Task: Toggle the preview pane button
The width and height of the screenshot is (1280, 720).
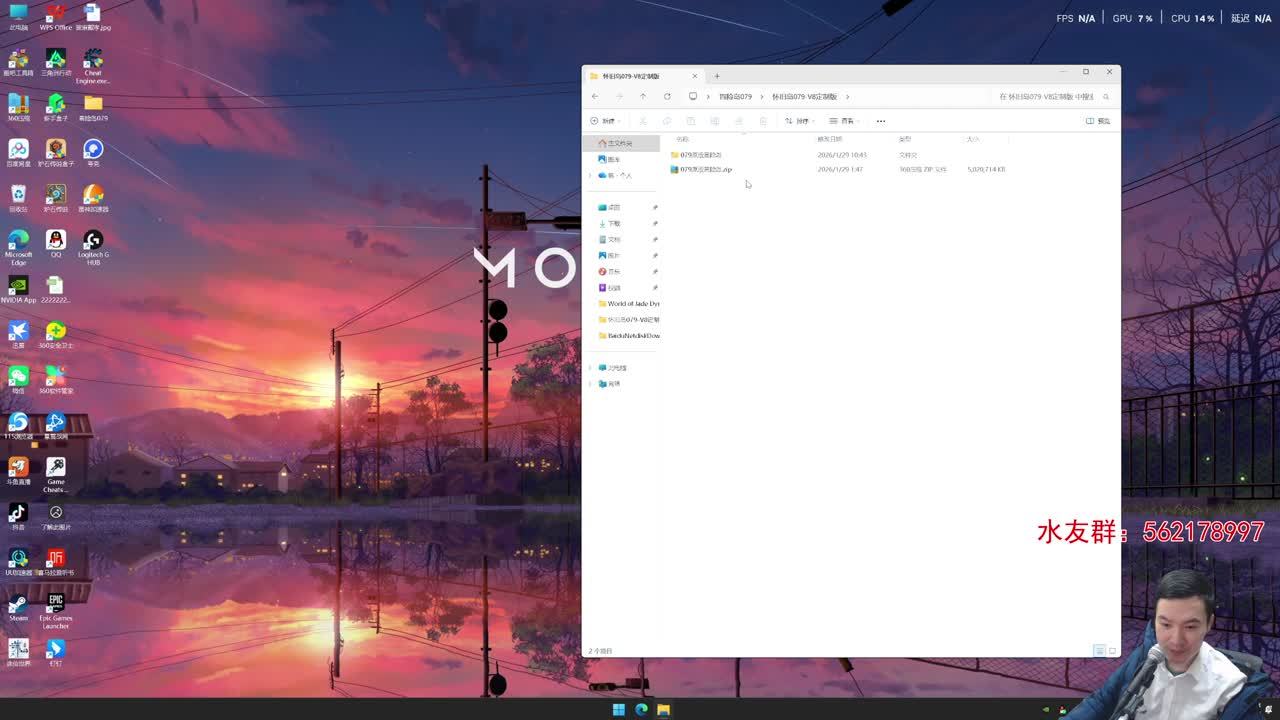Action: (1097, 121)
